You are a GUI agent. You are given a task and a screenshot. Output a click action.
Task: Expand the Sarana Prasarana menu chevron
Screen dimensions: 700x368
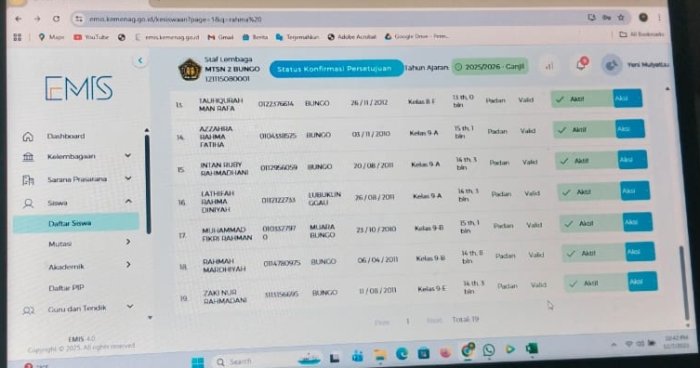point(128,178)
